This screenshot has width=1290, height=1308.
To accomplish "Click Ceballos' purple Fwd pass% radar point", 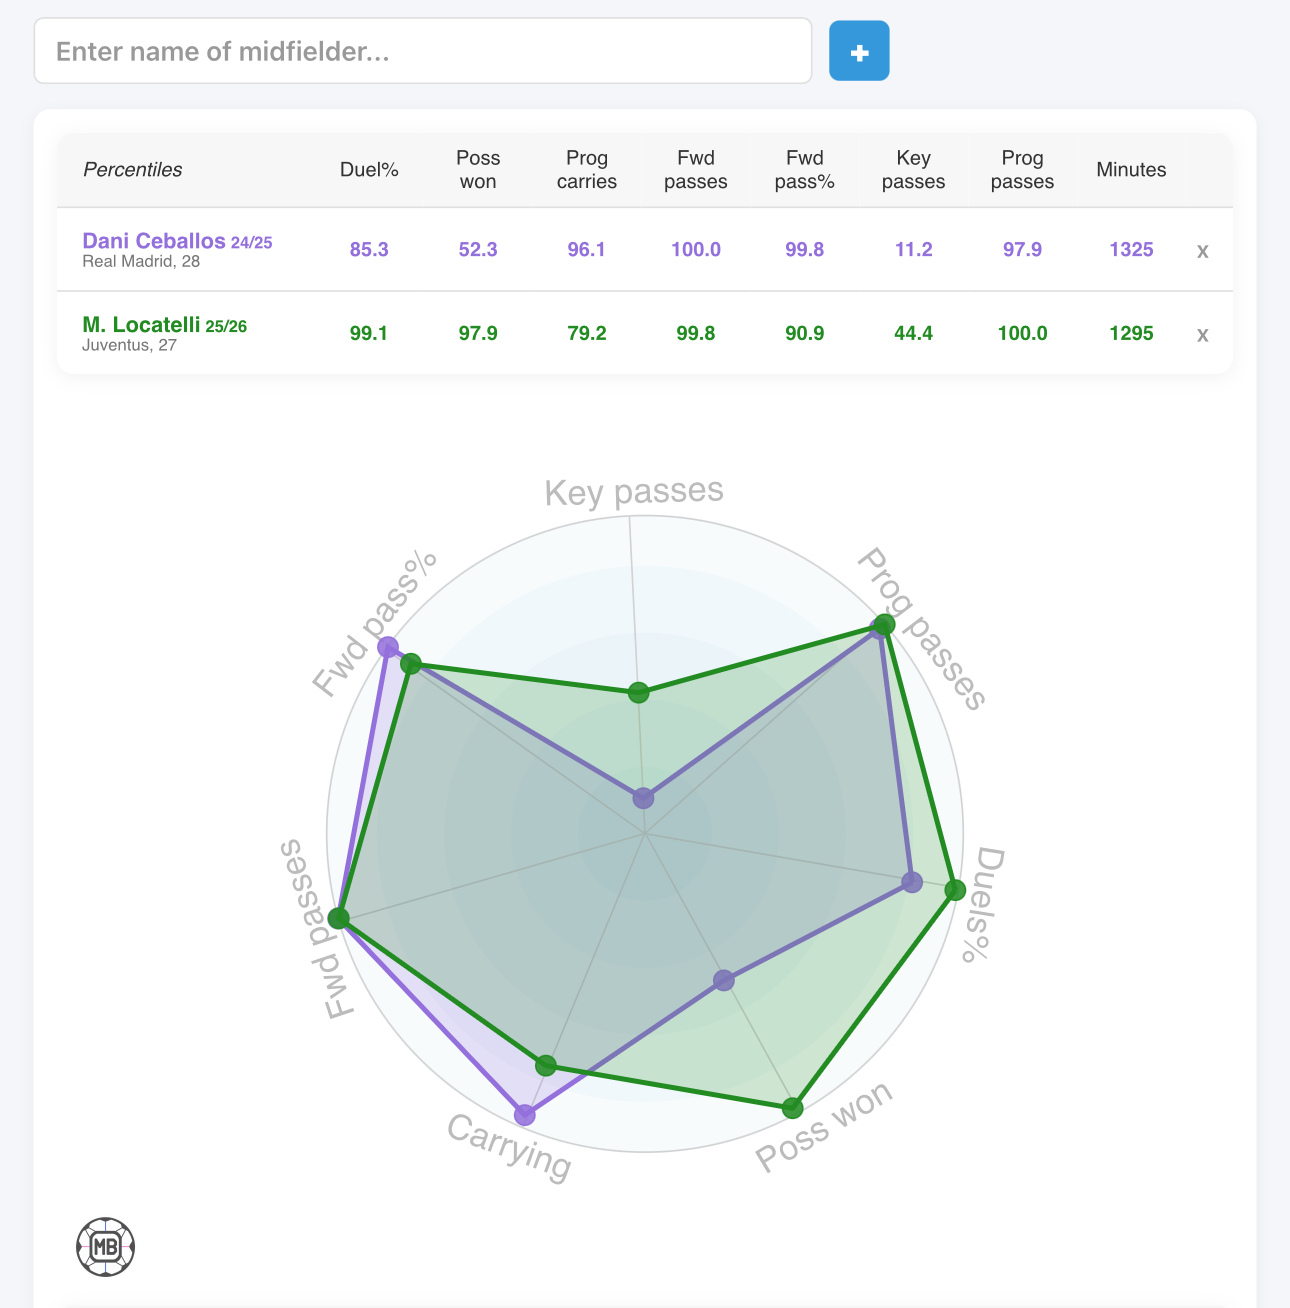I will pos(388,647).
